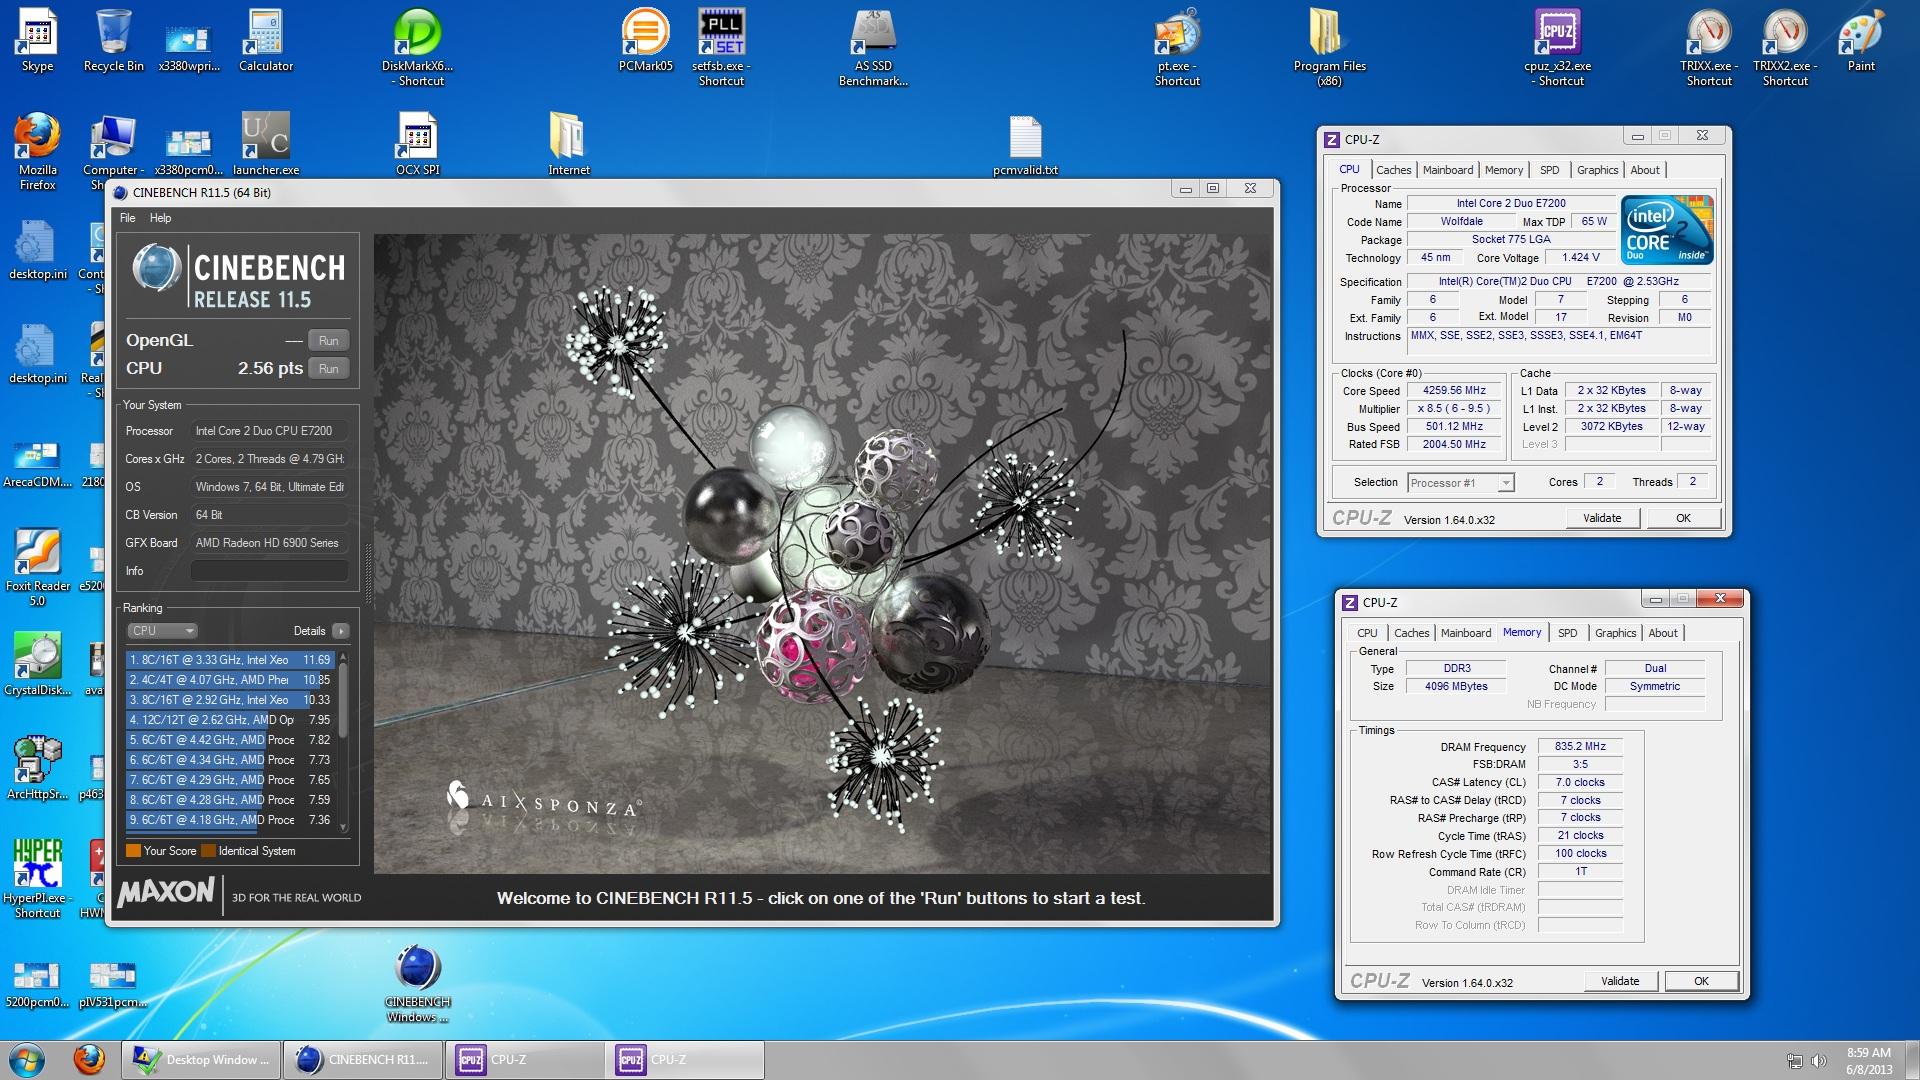Select ranking entry 4C/4T @ 4.07 GHz
Image resolution: width=1920 pixels, height=1080 pixels.
(229, 680)
